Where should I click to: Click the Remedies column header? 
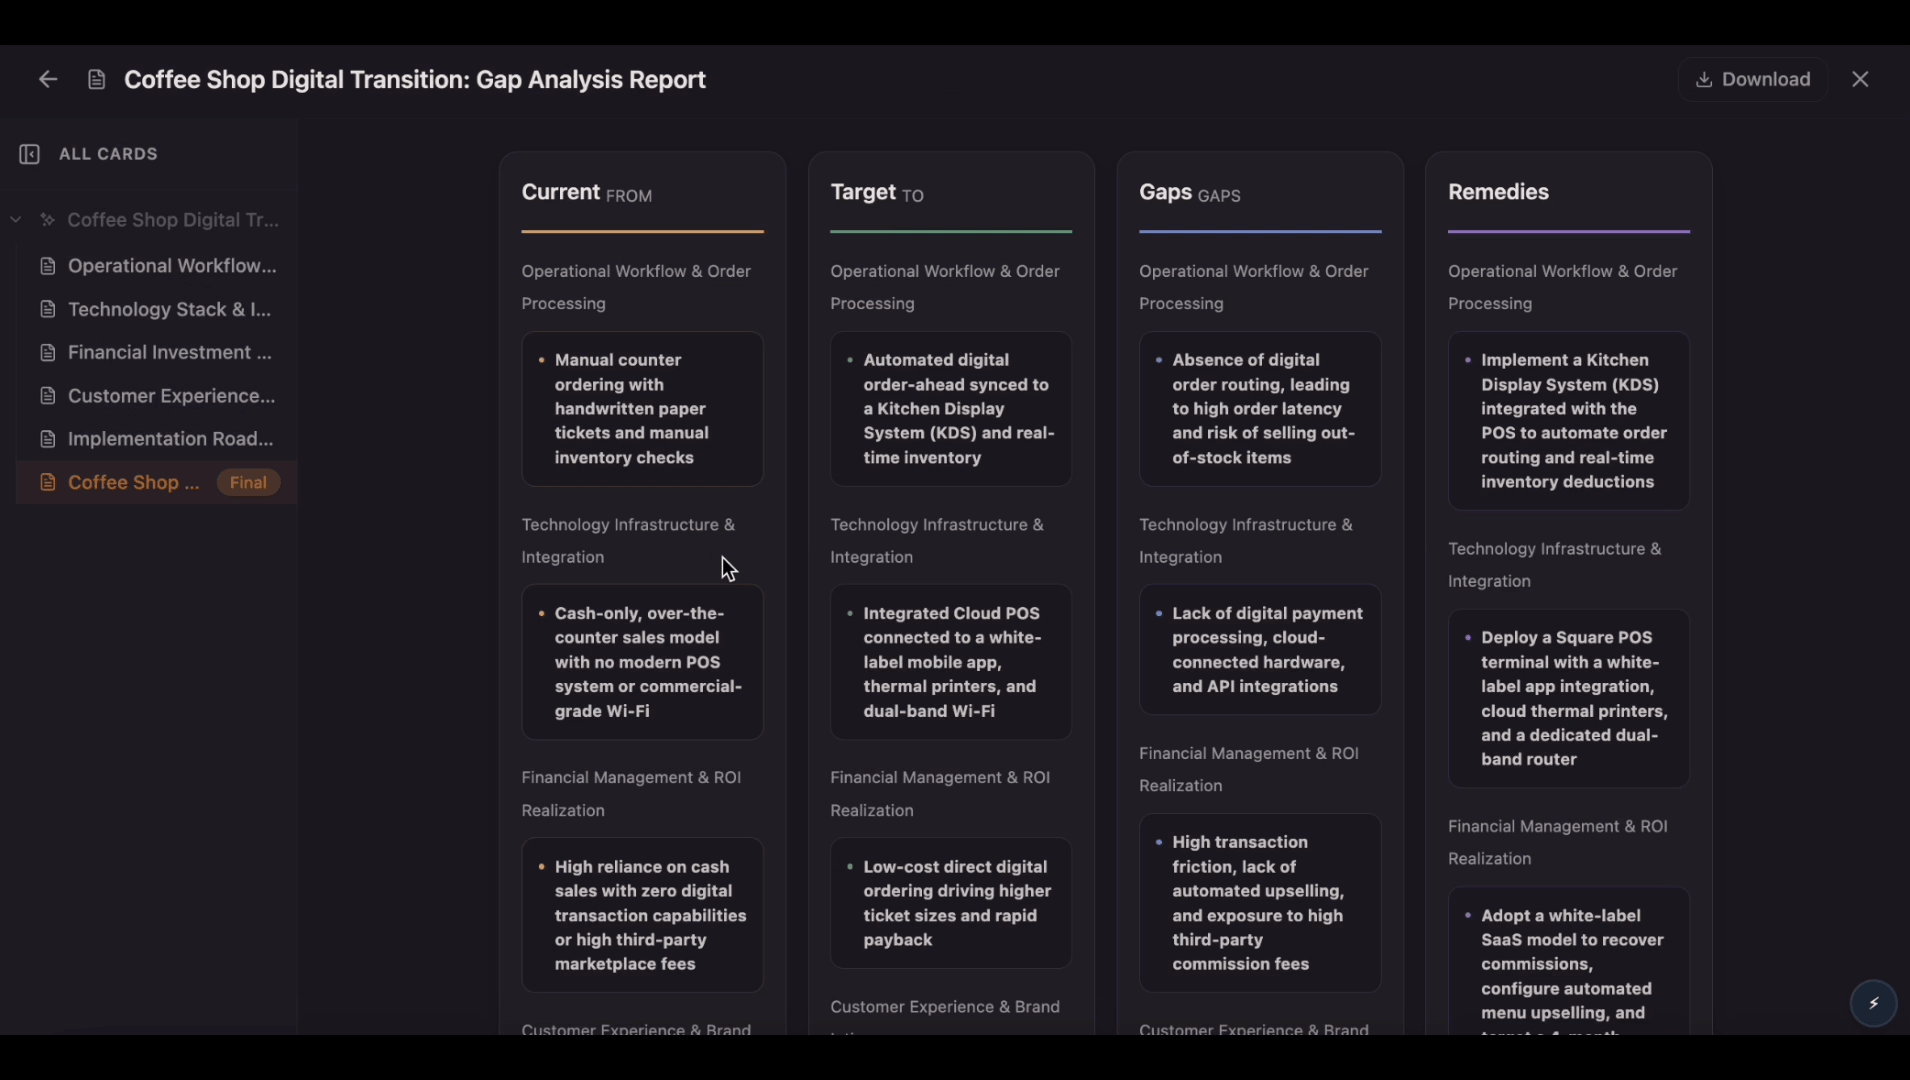click(1498, 192)
